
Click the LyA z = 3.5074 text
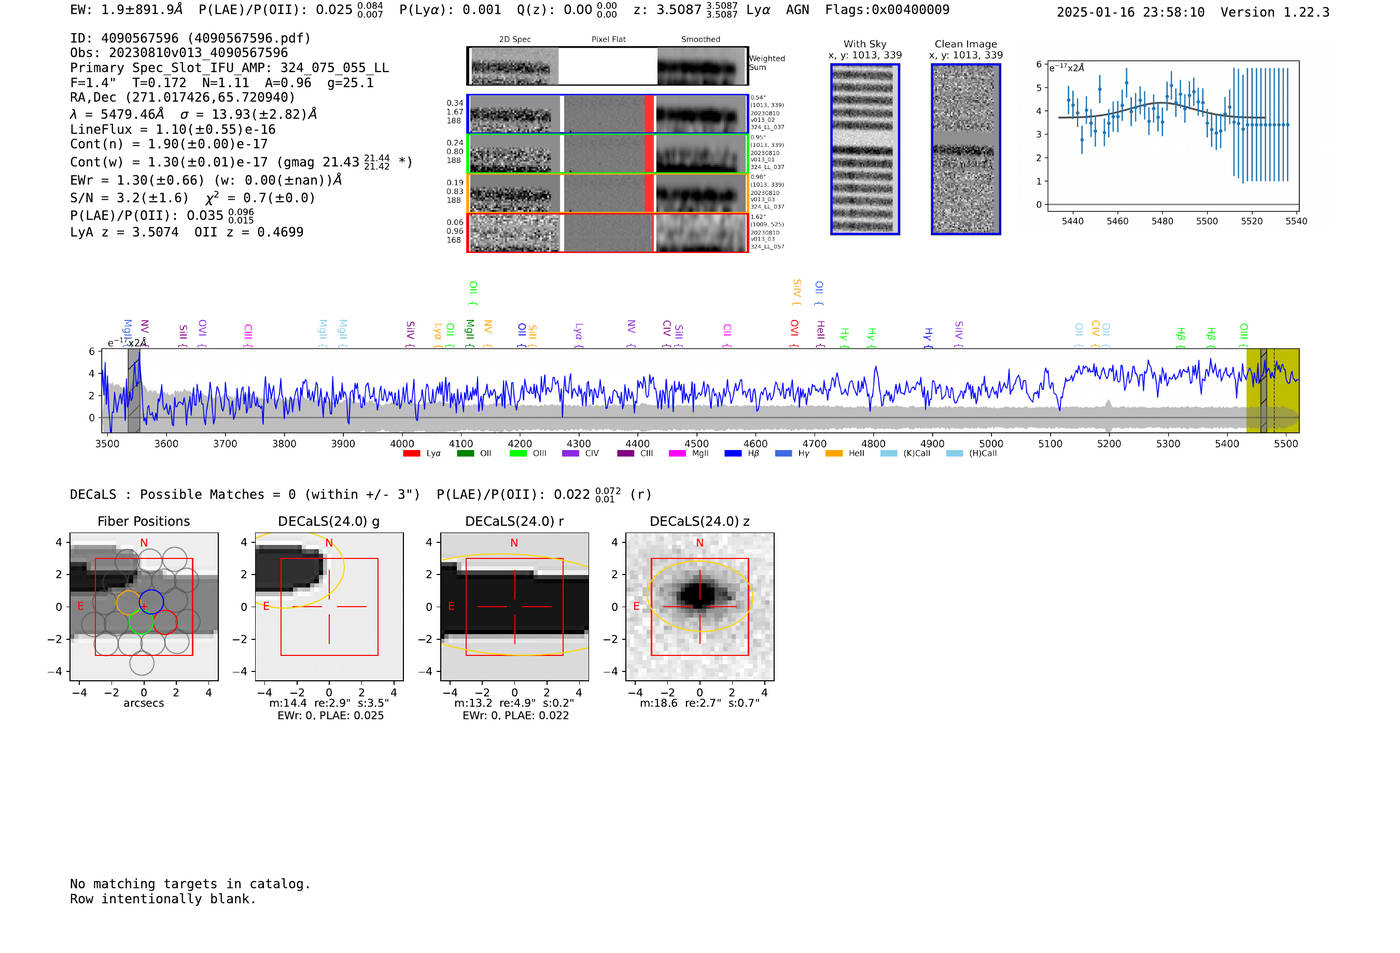(125, 232)
